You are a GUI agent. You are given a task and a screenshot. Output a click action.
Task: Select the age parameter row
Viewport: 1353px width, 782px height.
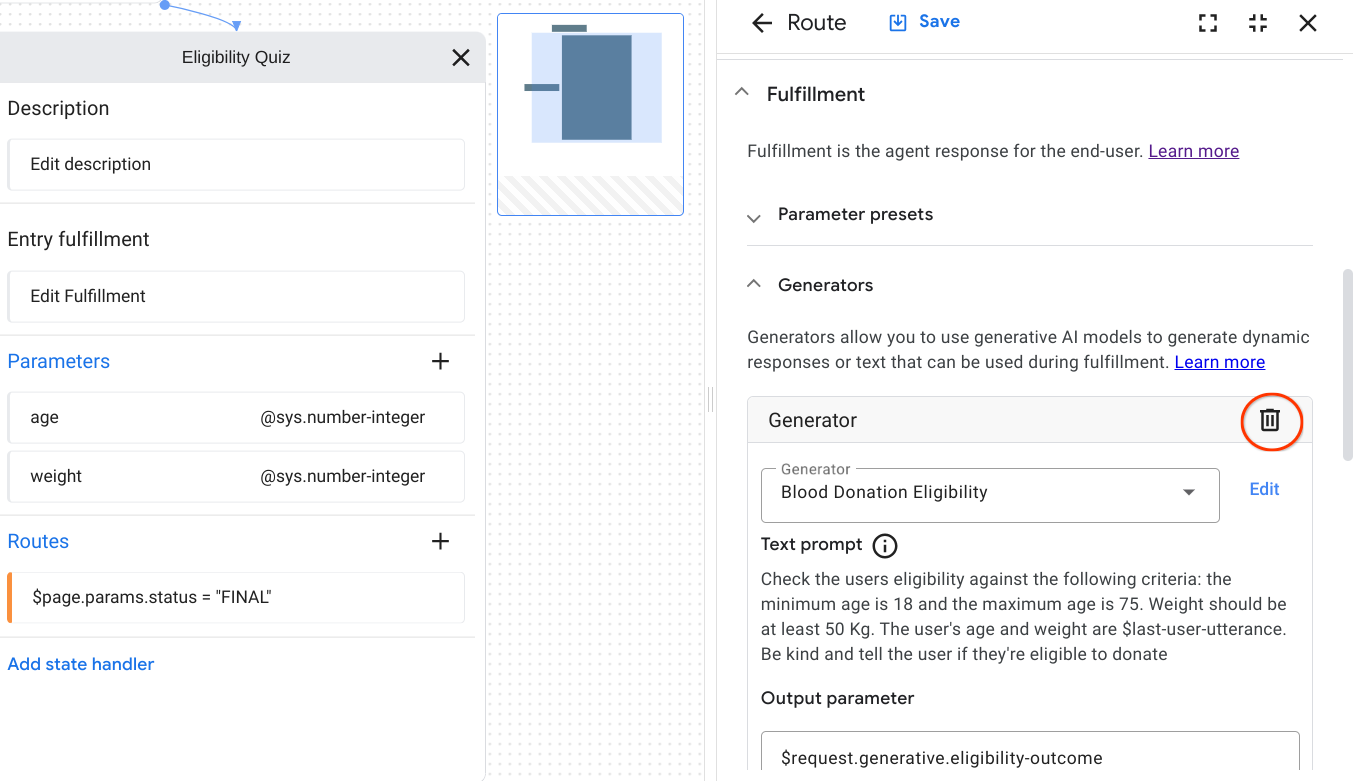pyautogui.click(x=236, y=418)
